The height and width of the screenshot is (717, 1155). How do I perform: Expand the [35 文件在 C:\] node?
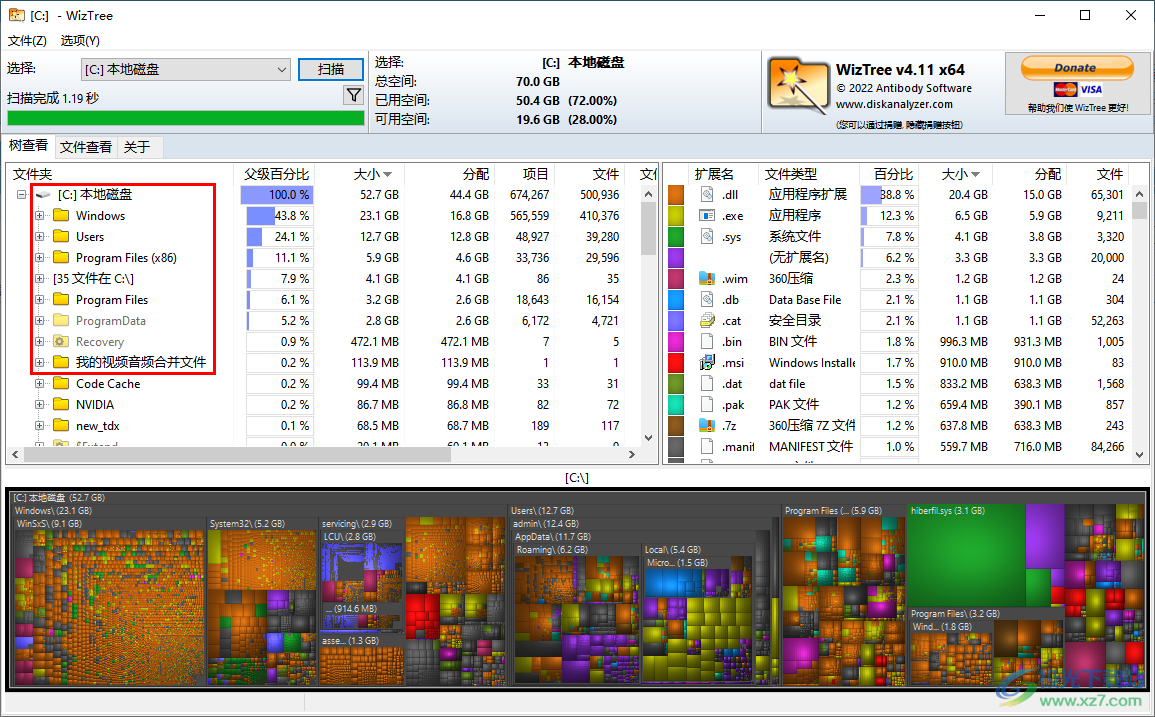[39, 279]
